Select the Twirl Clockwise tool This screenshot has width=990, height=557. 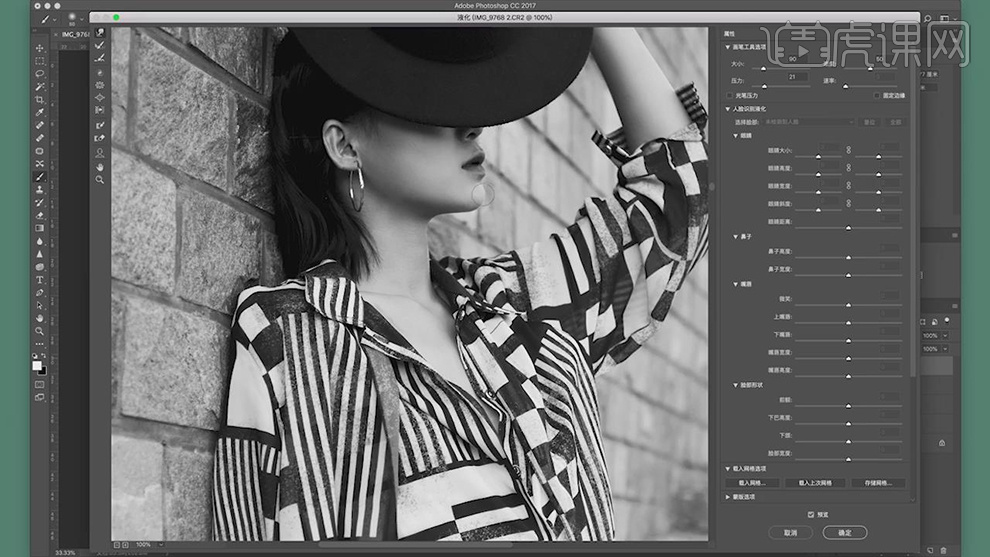(100, 73)
